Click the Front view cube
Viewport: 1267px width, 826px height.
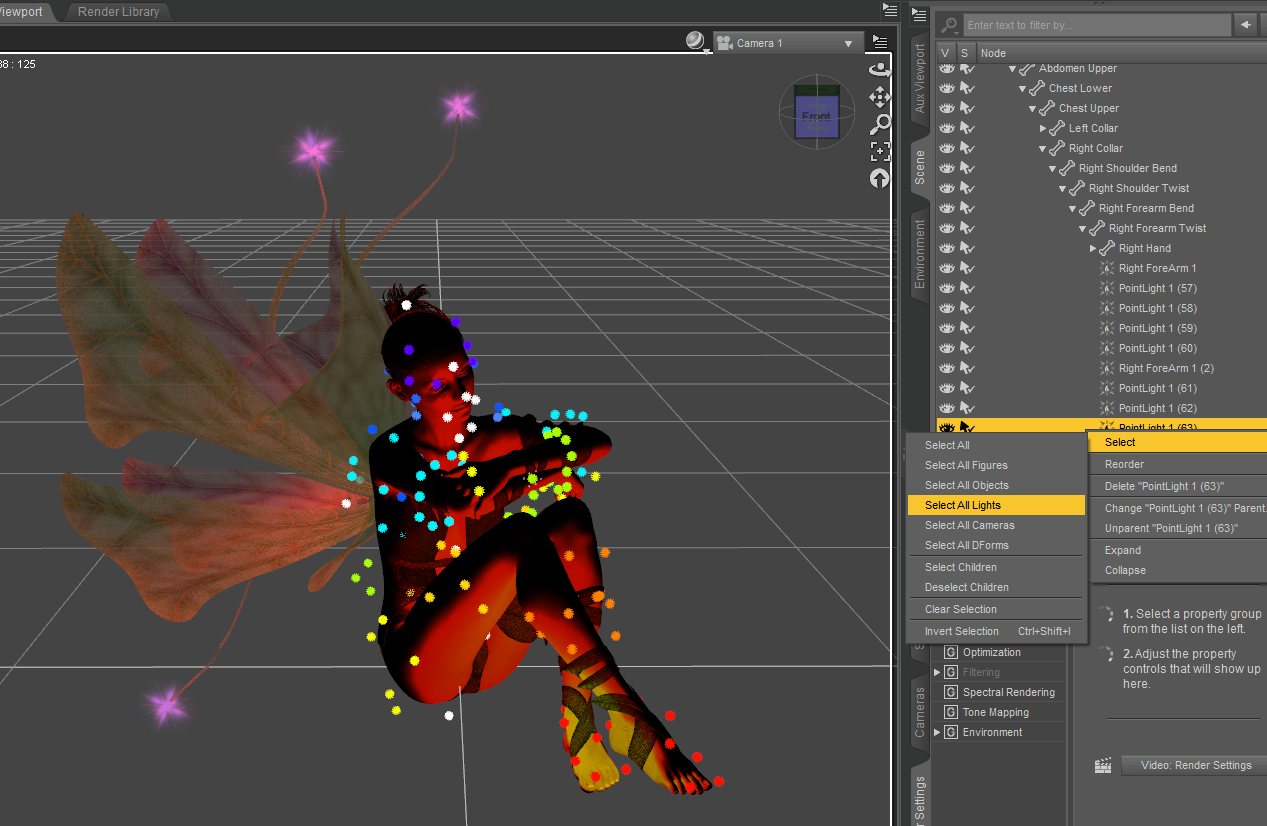tap(815, 117)
